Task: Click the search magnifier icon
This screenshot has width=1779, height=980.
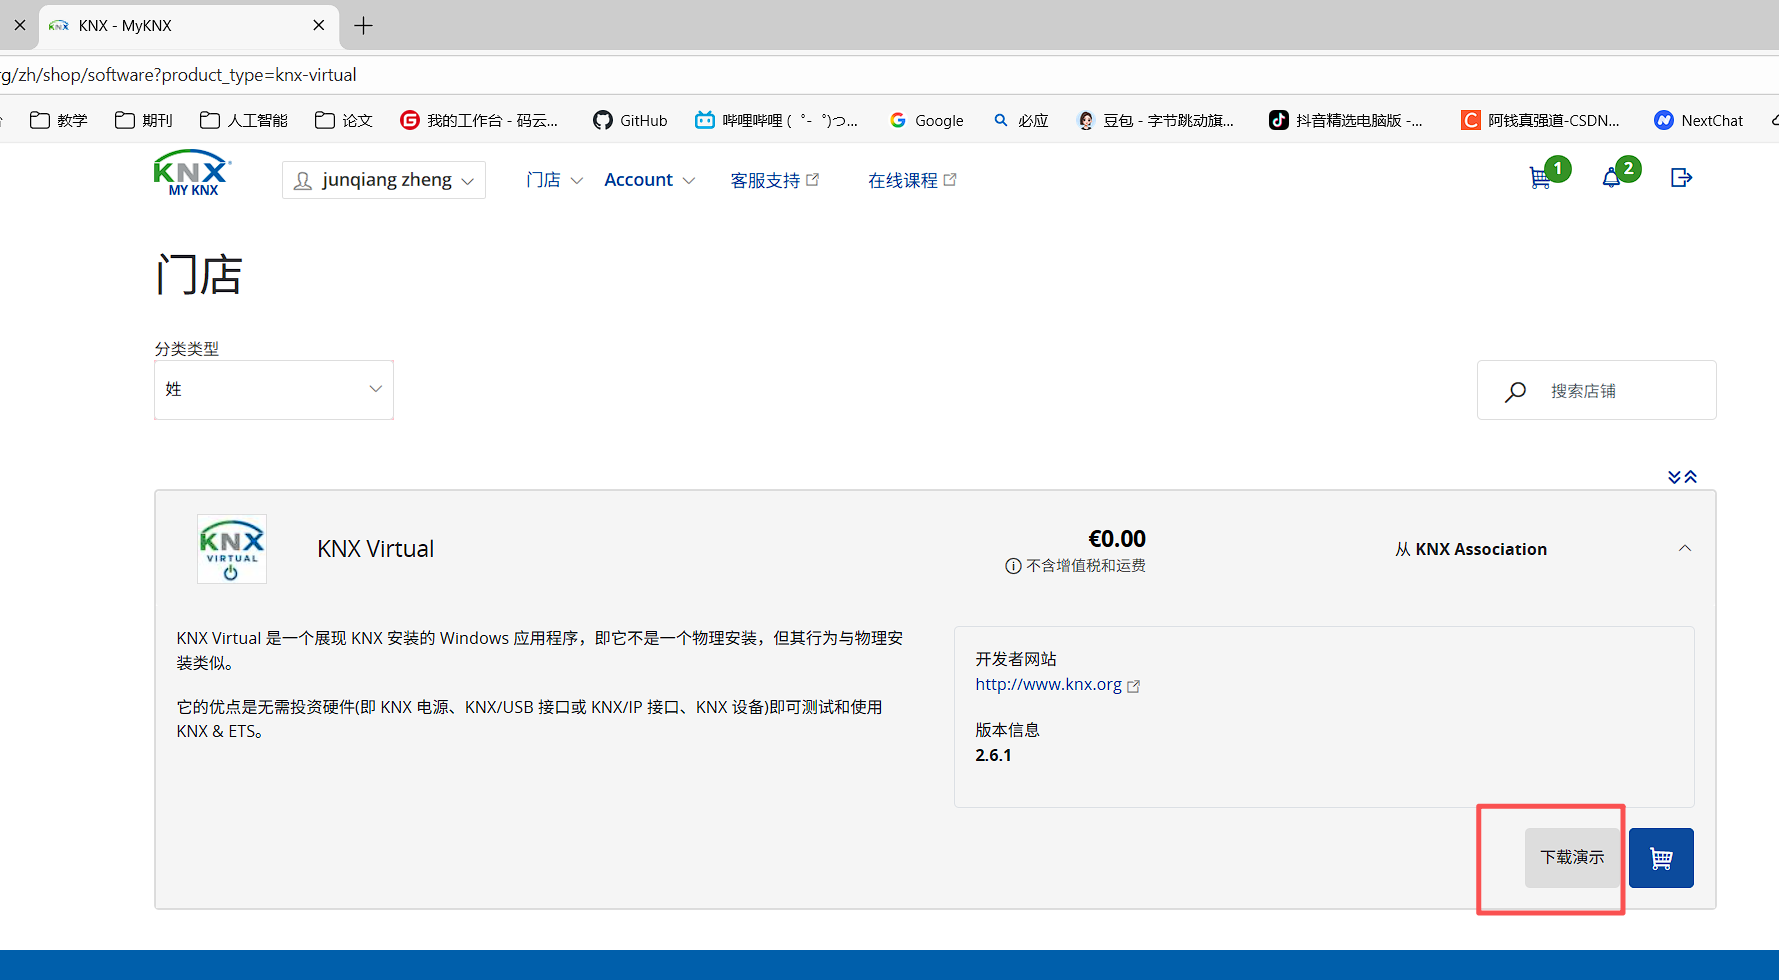Action: point(1515,392)
